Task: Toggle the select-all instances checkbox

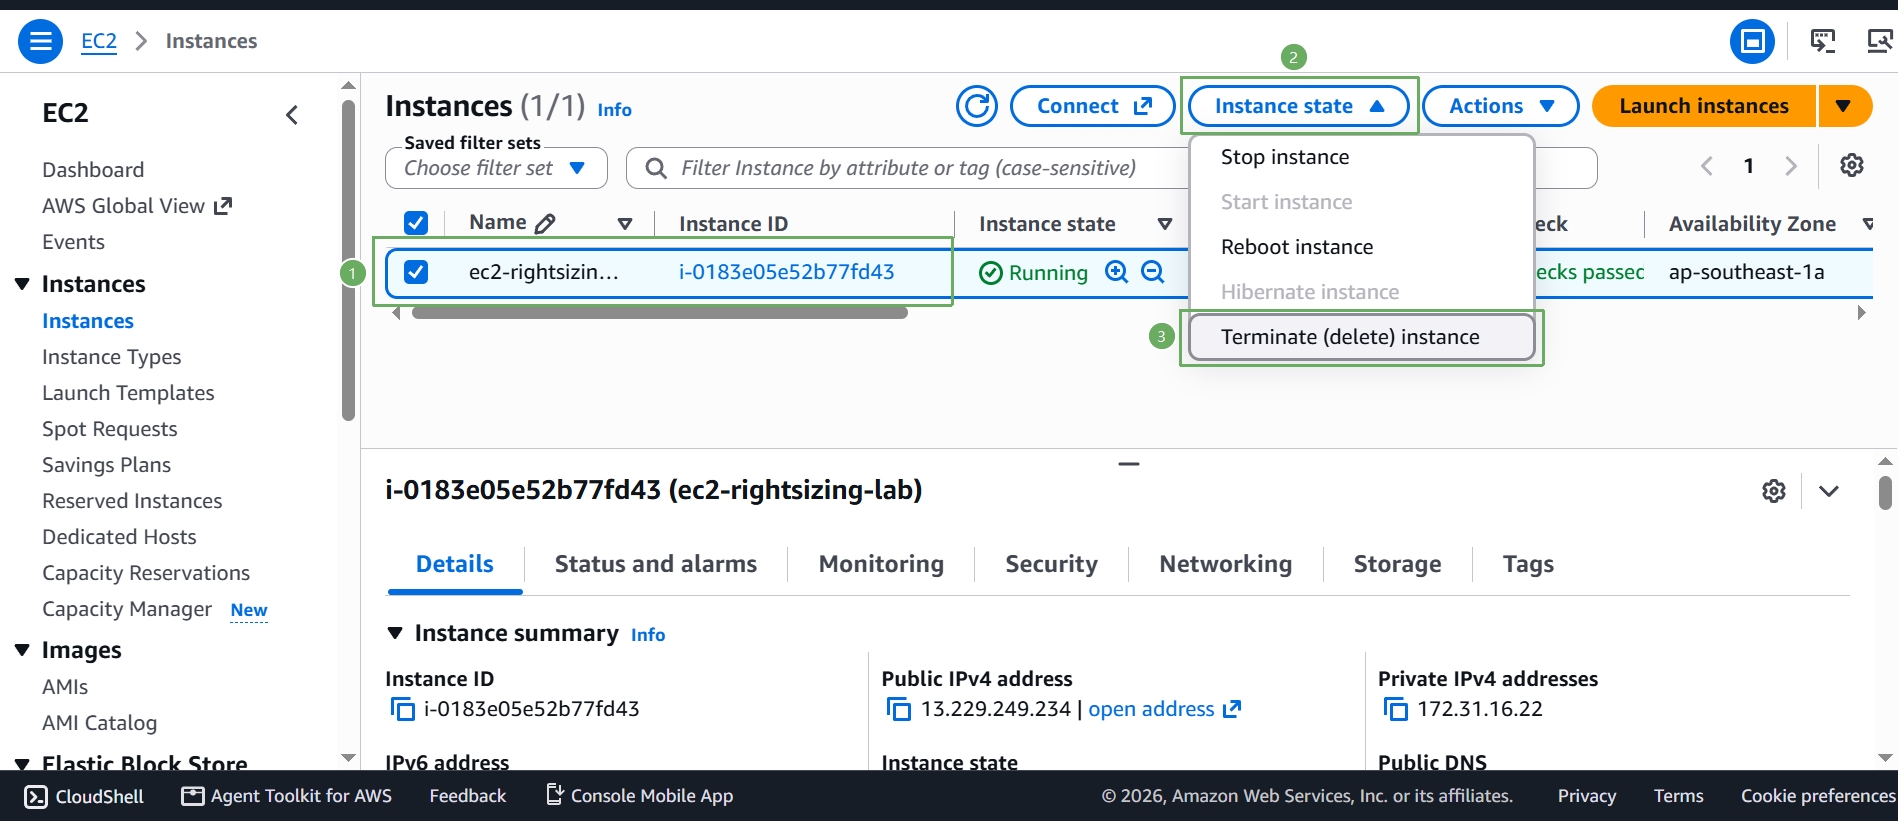Action: point(416,223)
